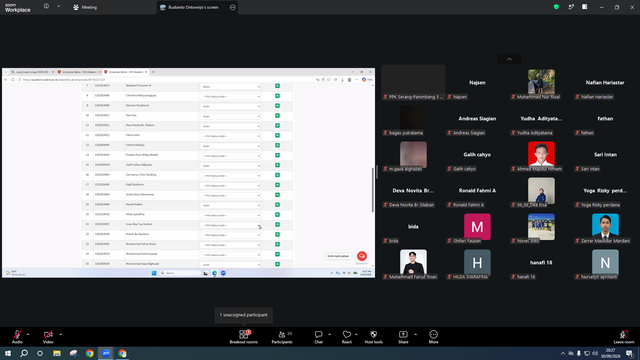Open audio options caret next to Audio
Screen dimensions: 640x360
(28, 334)
